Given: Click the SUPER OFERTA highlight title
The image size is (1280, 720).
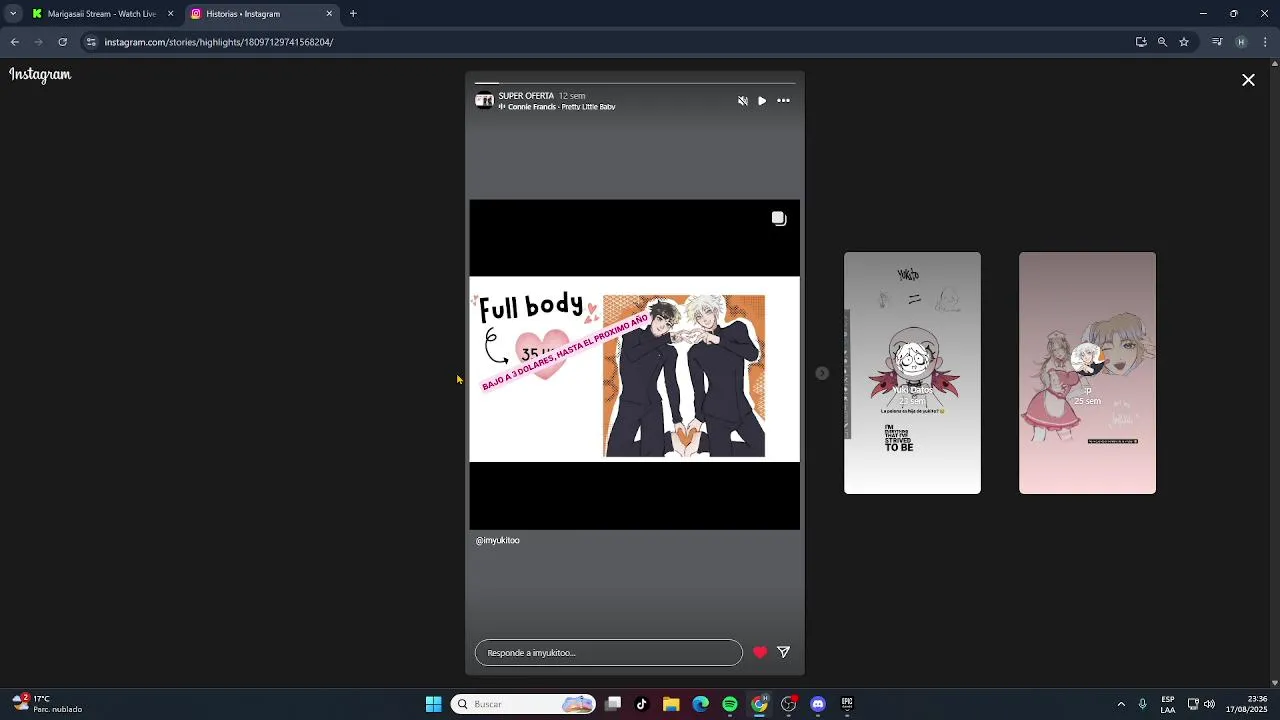Looking at the screenshot, I should (x=526, y=96).
